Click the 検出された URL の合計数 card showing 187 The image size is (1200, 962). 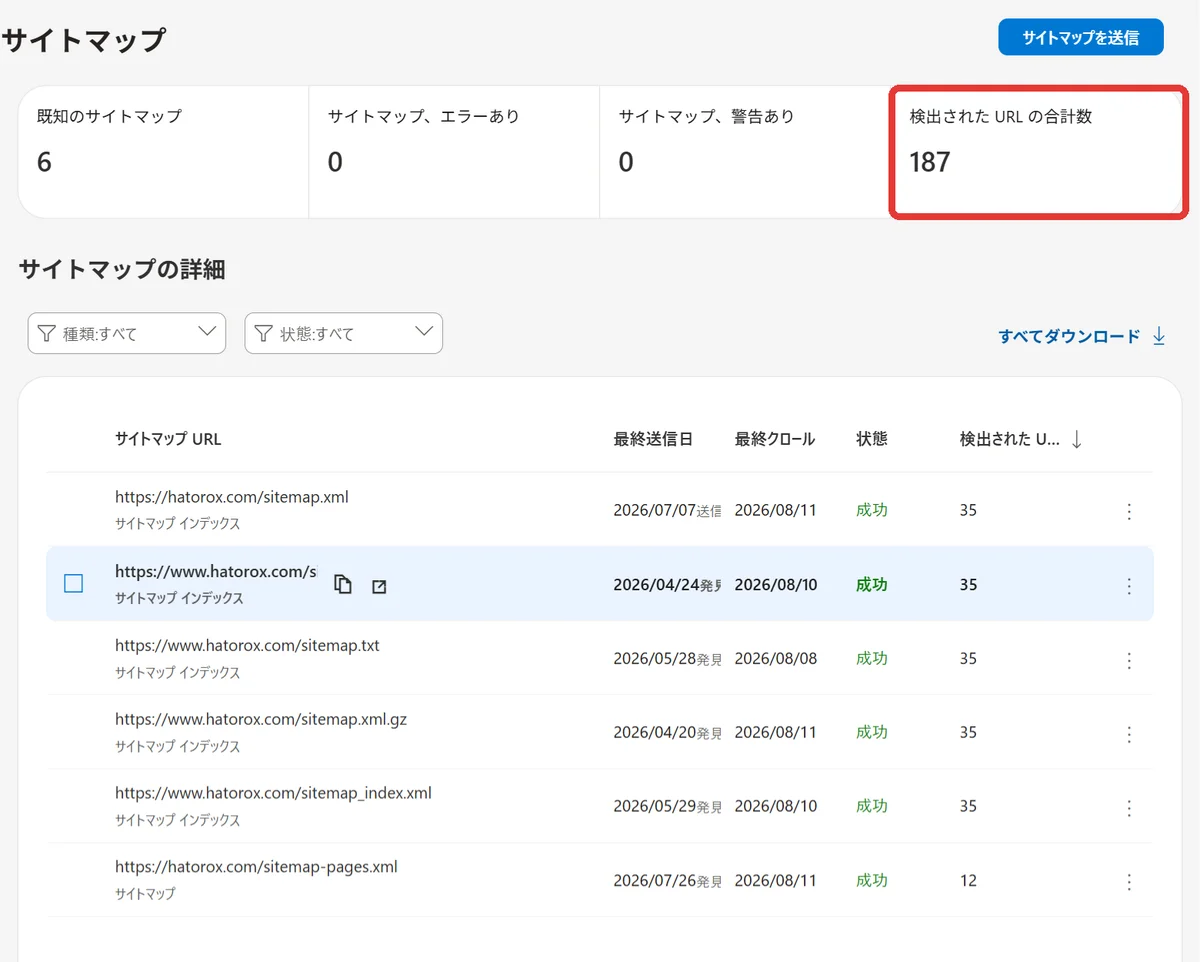(1038, 151)
